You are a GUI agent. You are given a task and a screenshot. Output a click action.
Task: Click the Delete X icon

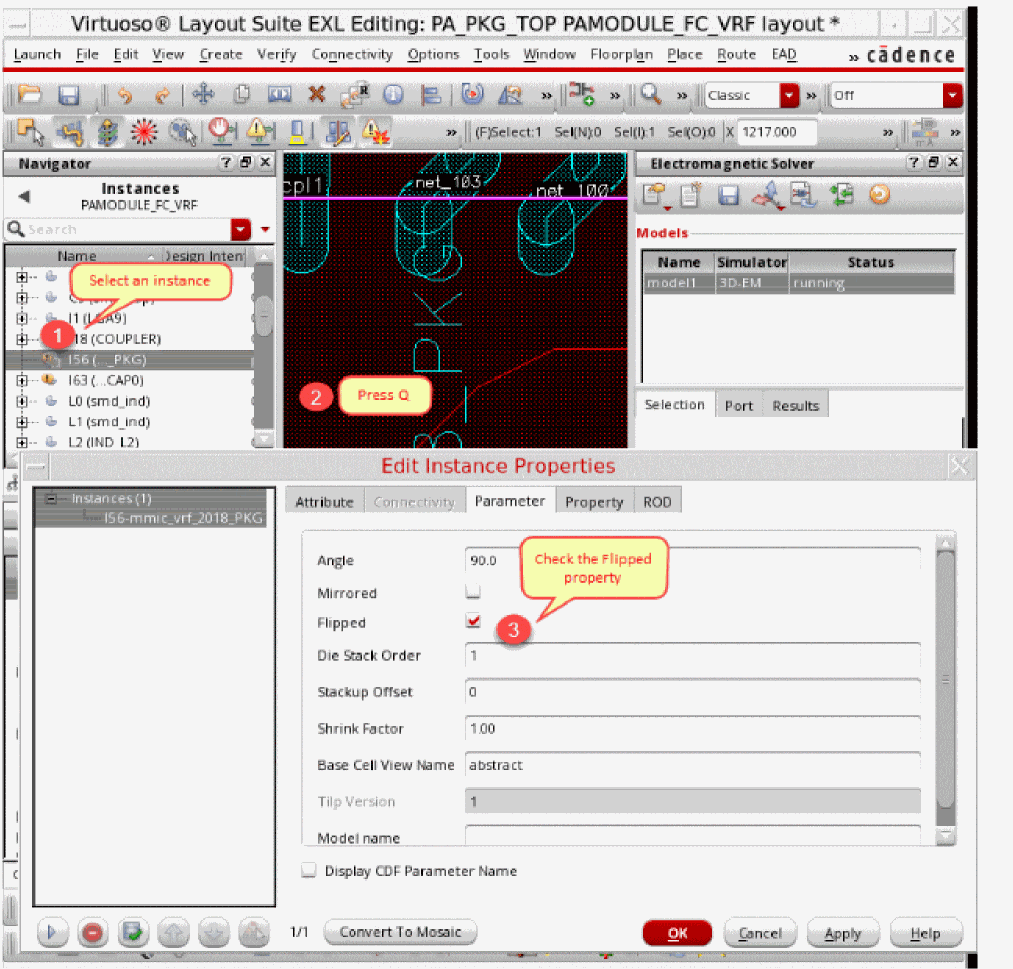tap(317, 94)
